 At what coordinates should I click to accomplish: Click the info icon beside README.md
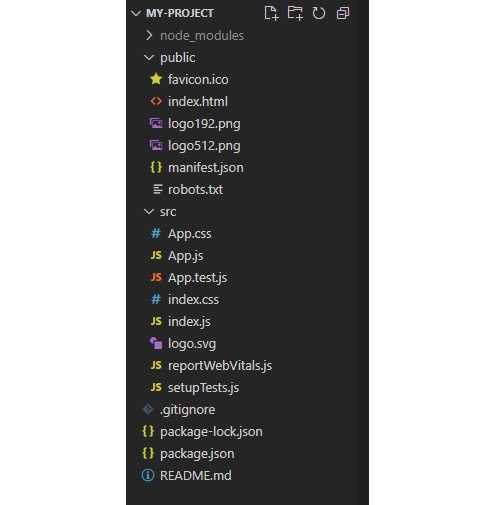[x=148, y=475]
